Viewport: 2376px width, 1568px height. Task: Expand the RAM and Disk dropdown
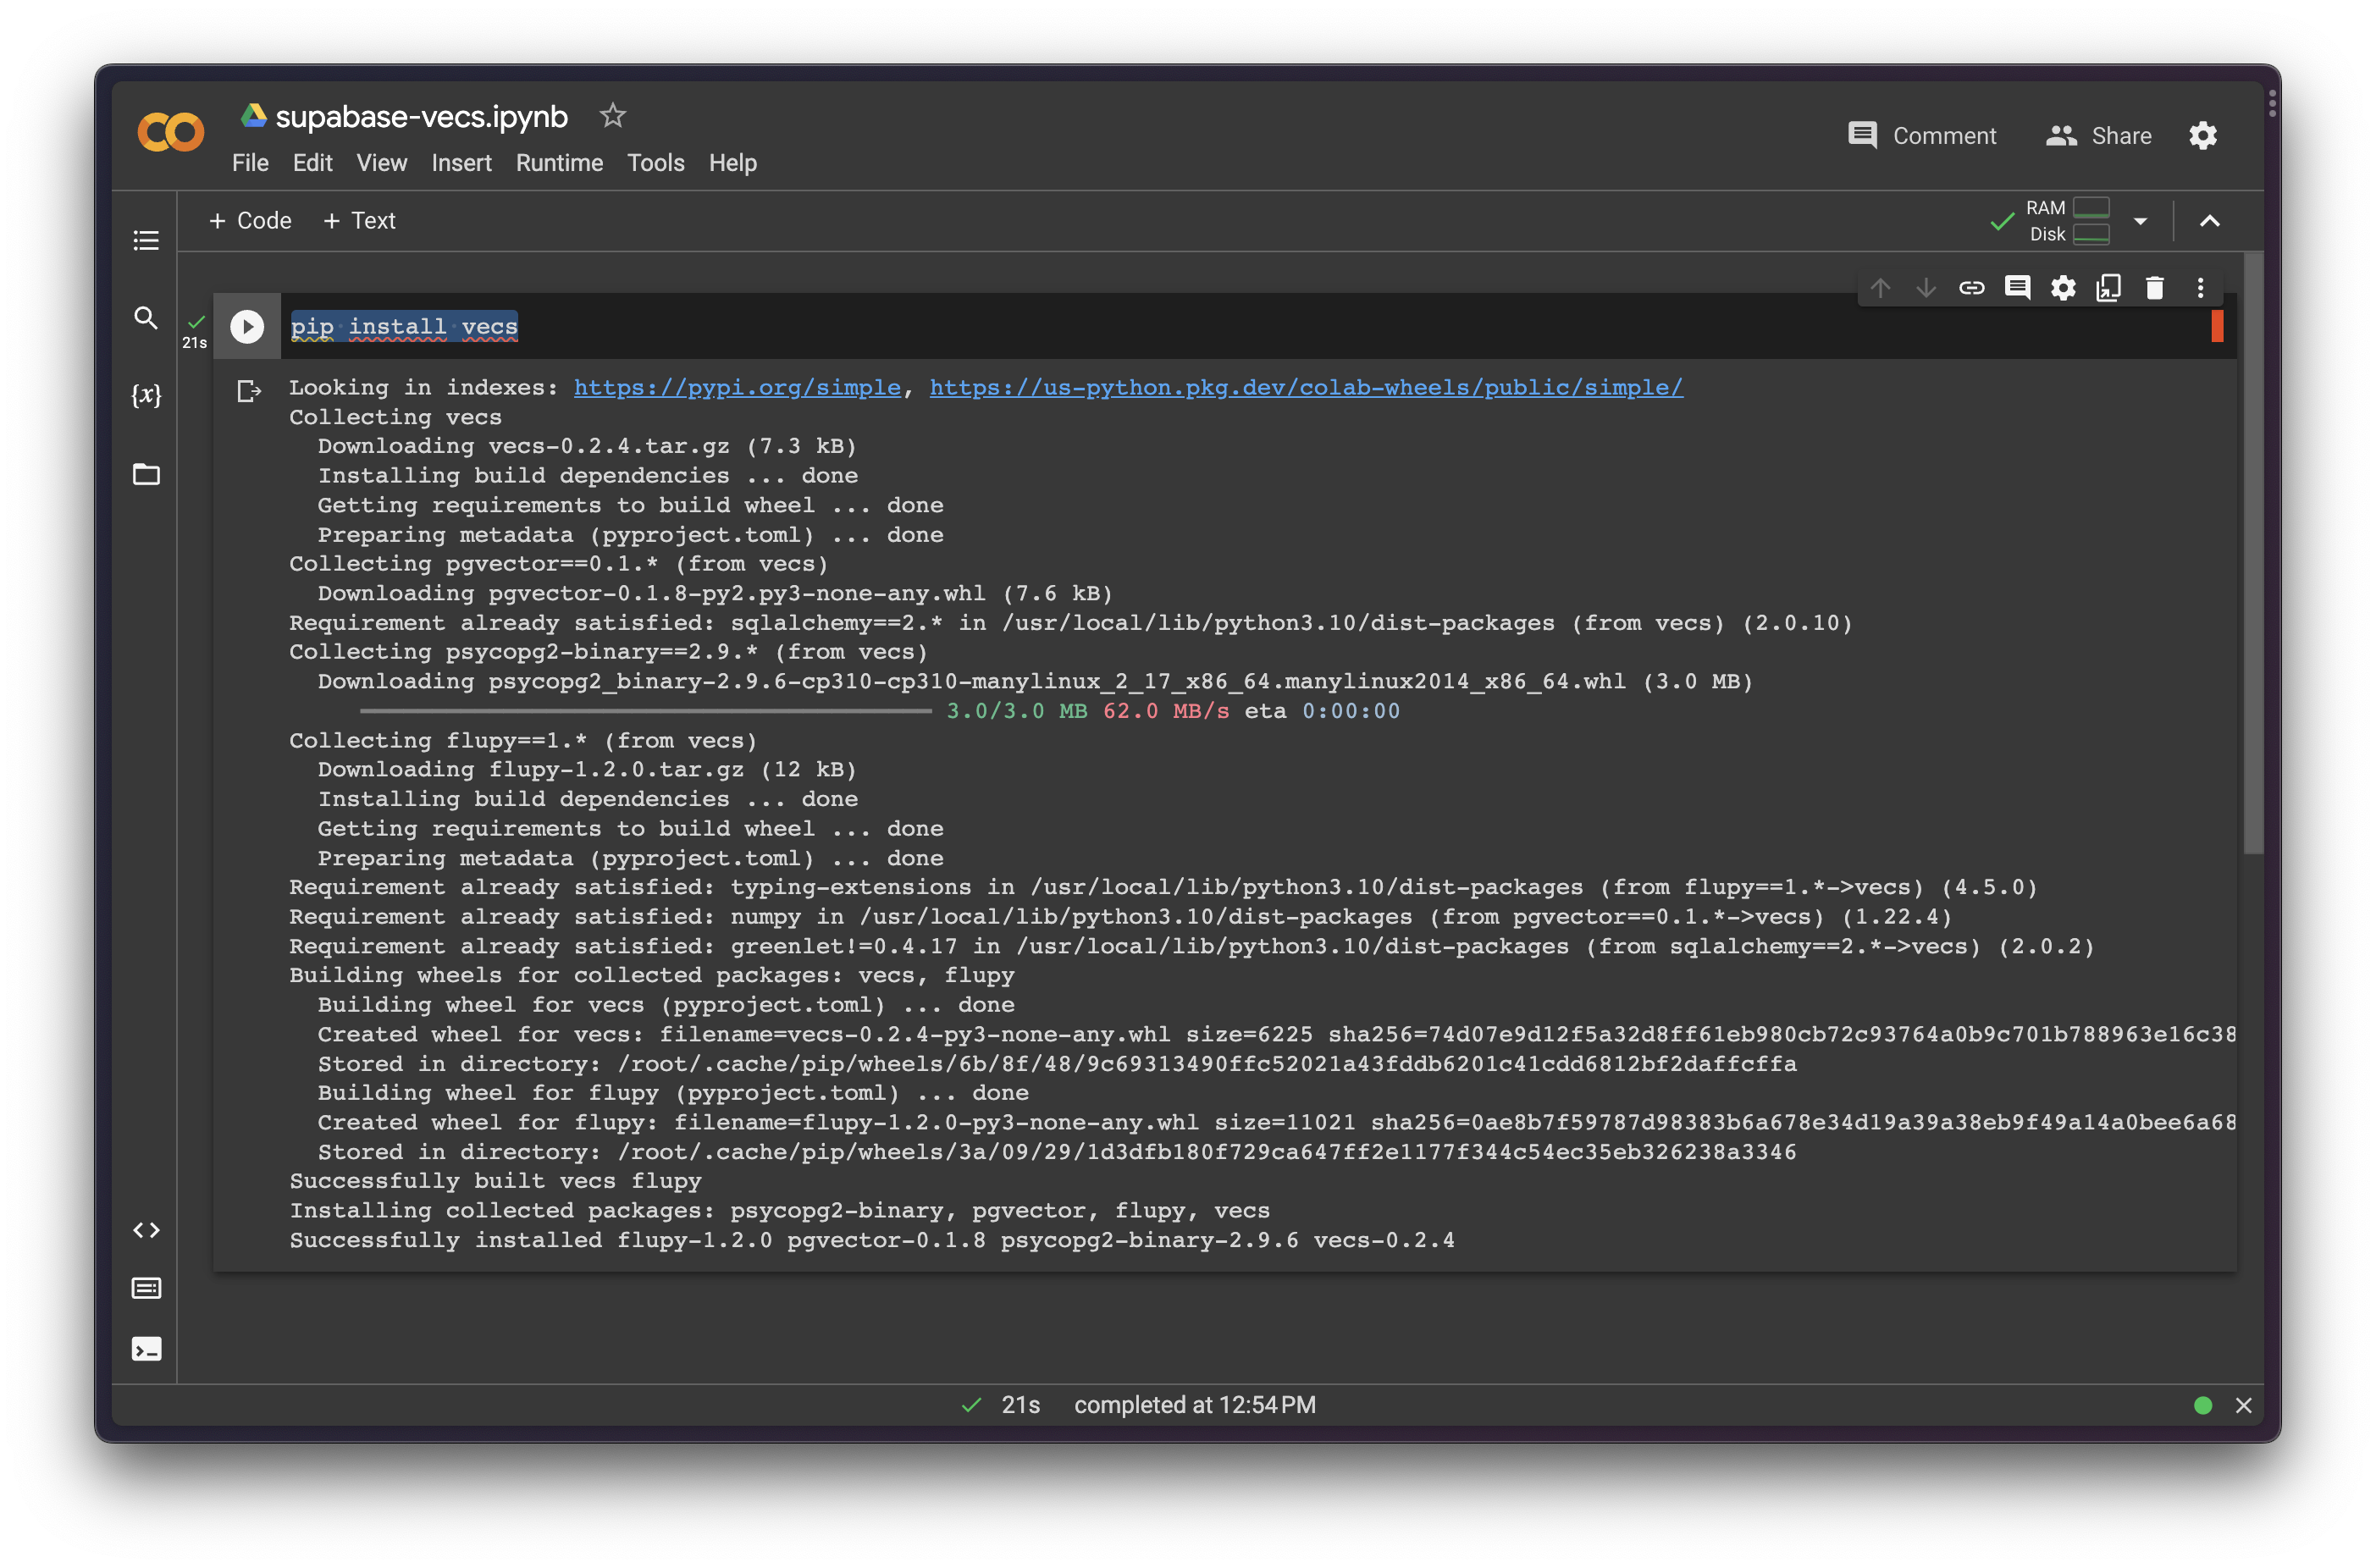tap(2138, 220)
